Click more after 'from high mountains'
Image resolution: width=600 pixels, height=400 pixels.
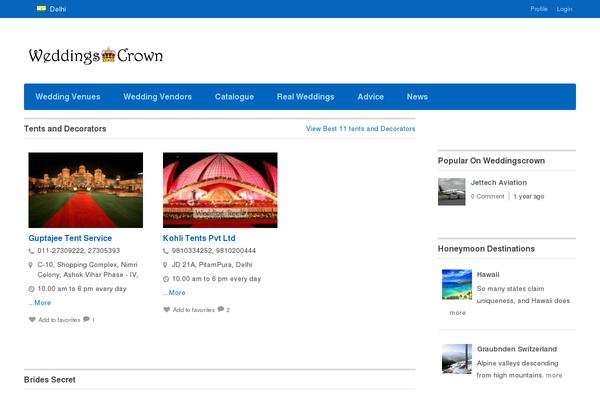(554, 375)
